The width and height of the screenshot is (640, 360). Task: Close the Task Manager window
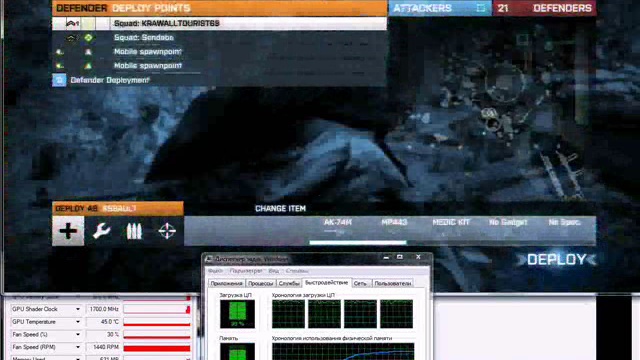pos(418,257)
